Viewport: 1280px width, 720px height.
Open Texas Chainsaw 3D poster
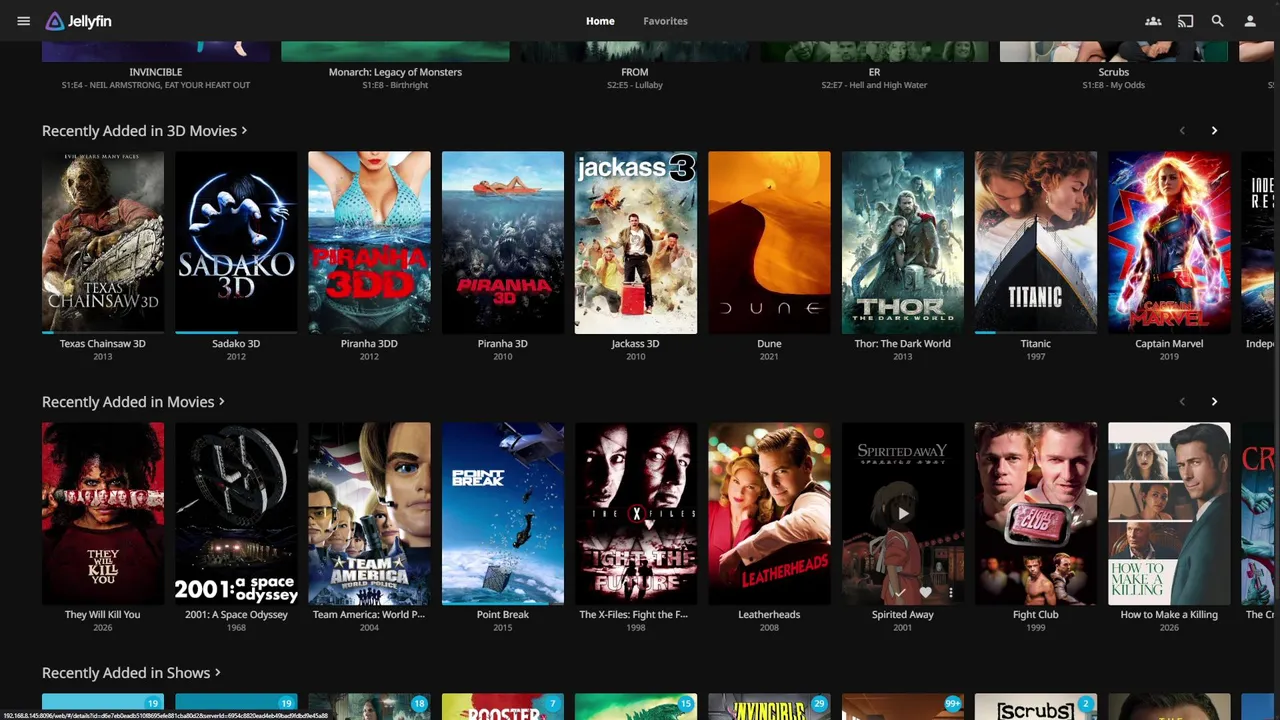point(103,242)
